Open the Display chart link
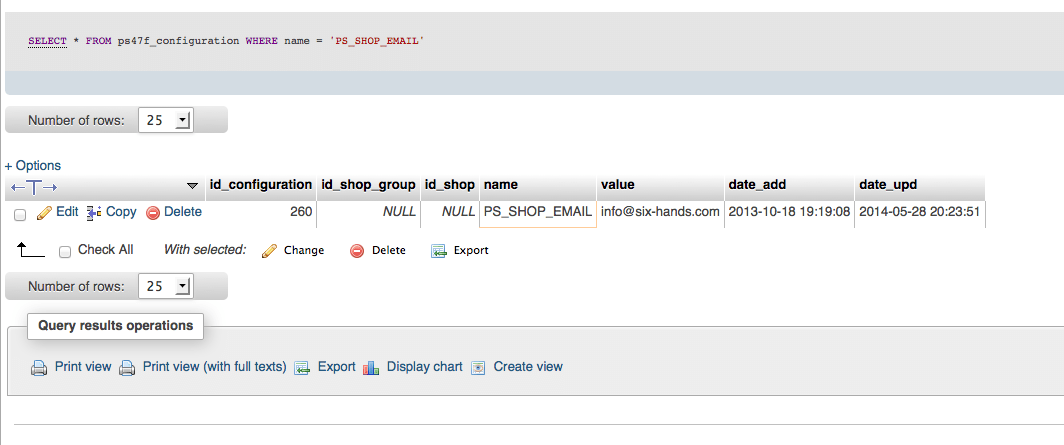This screenshot has height=445, width=1064. (x=425, y=366)
